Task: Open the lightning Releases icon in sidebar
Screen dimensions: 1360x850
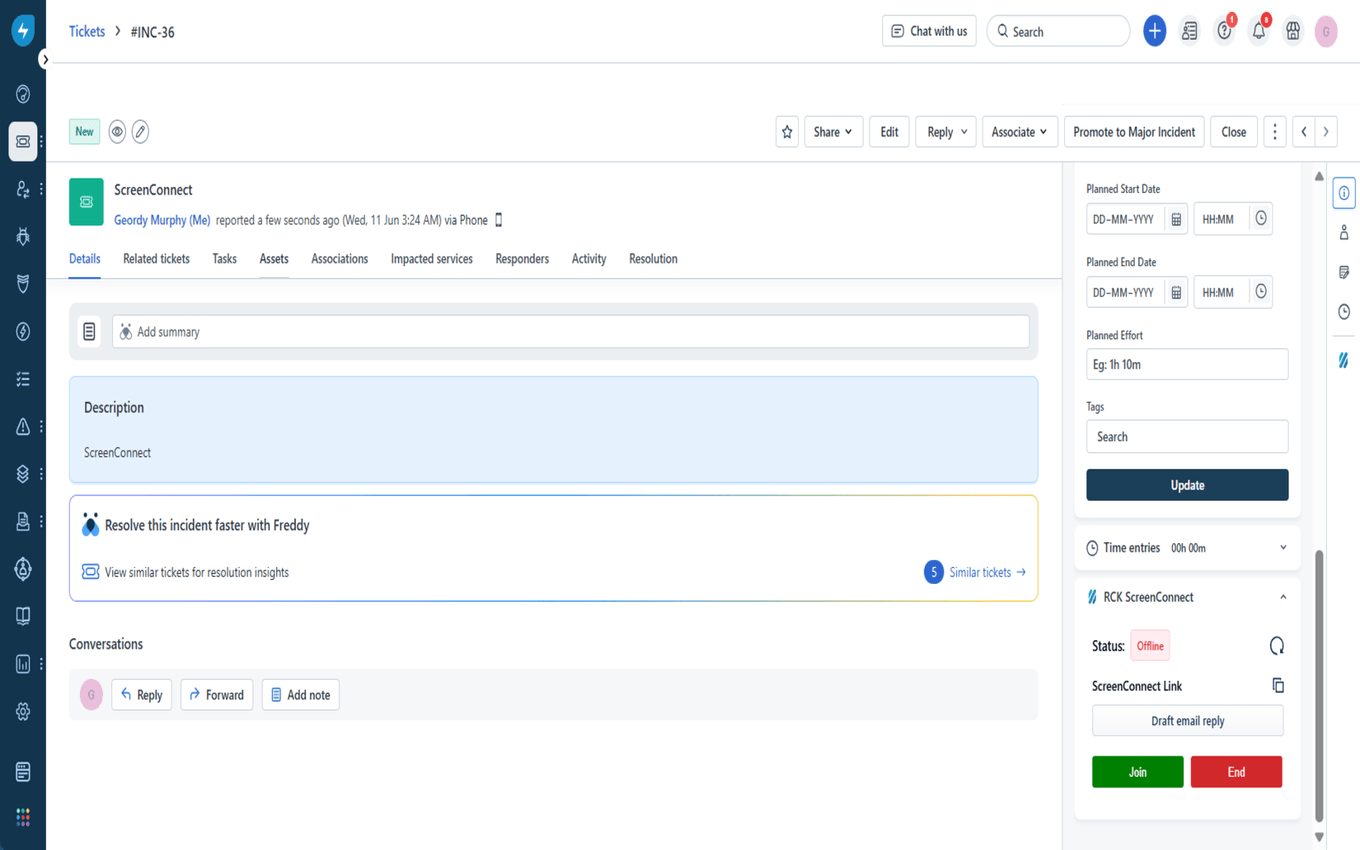Action: 23,331
